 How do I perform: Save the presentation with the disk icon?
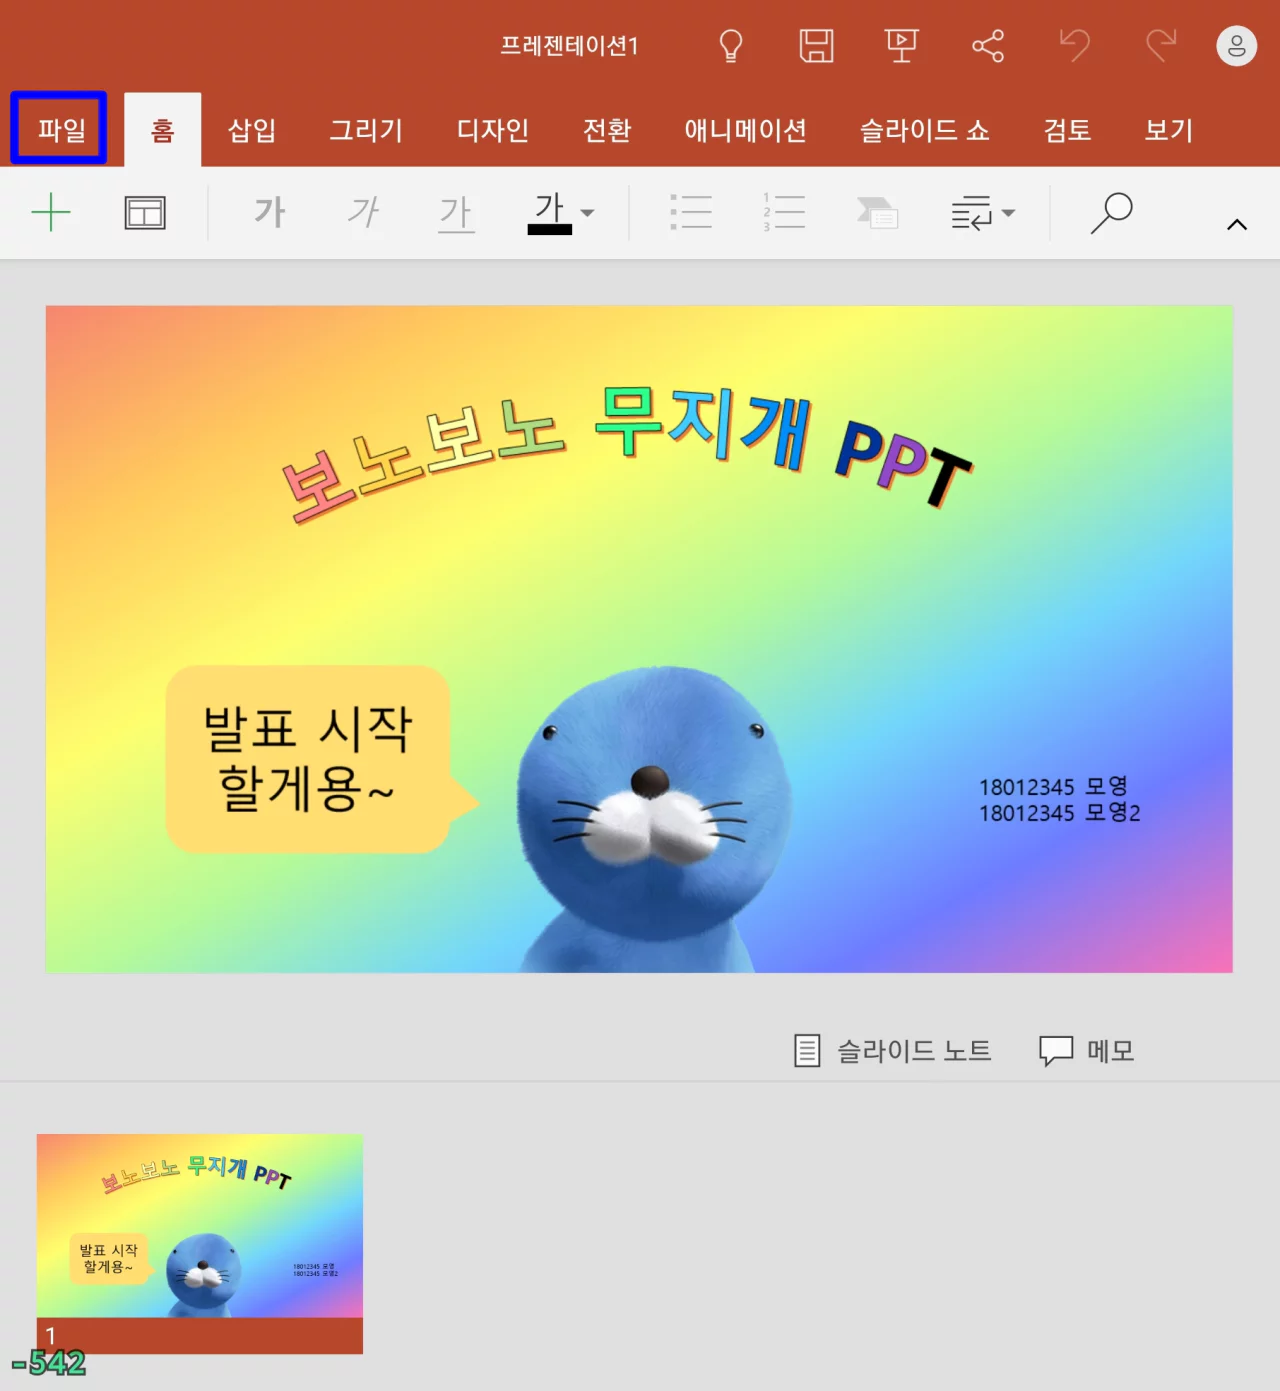(x=816, y=46)
